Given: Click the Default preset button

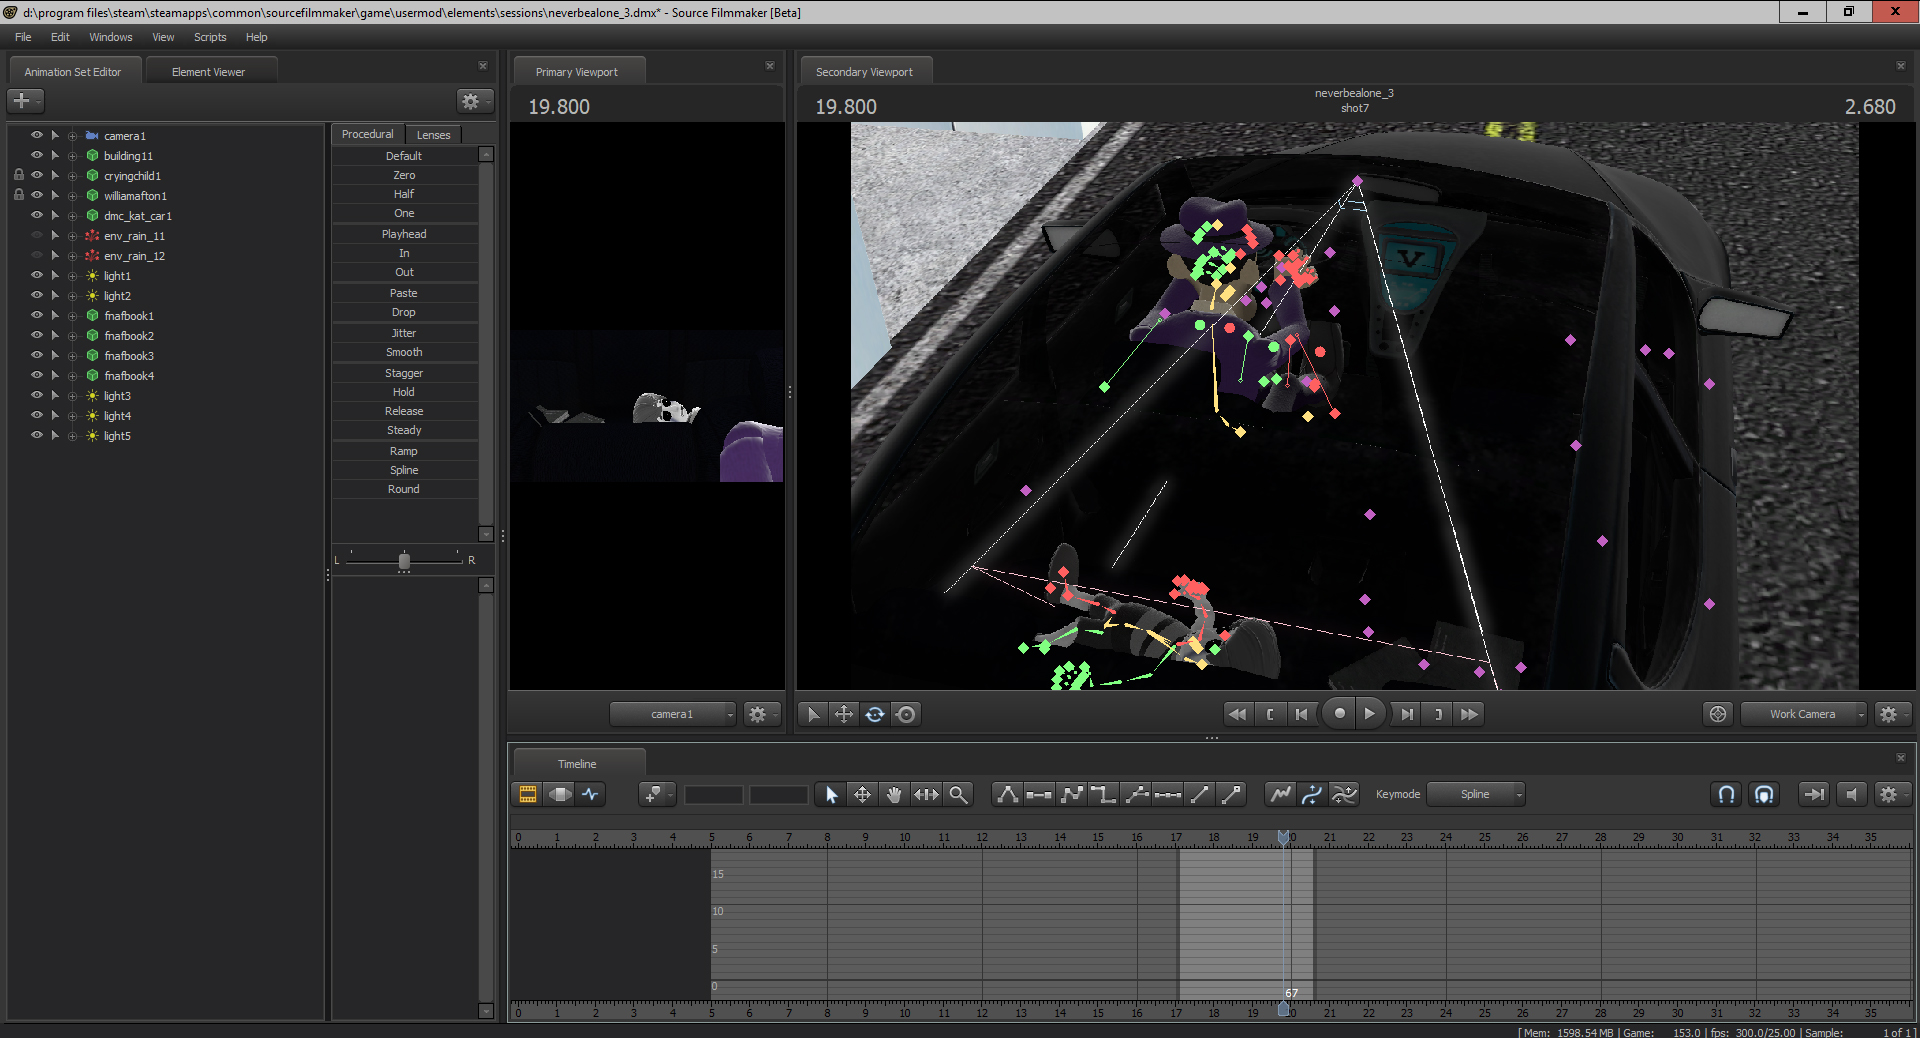Looking at the screenshot, I should 404,156.
